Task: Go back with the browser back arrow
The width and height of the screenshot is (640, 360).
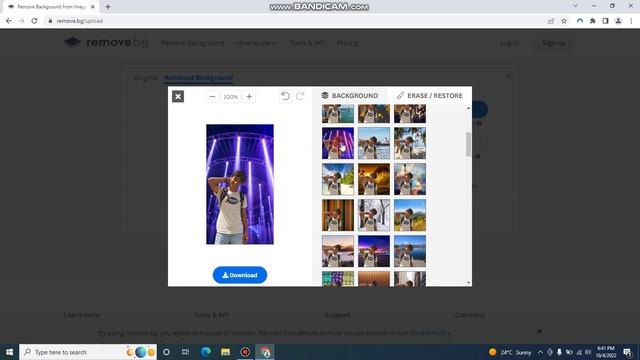Action: point(9,21)
